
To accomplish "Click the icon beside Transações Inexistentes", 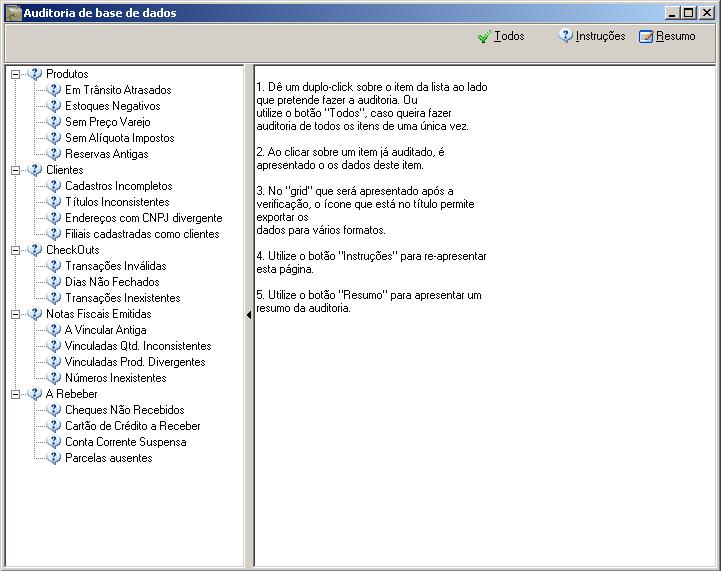I will pyautogui.click(x=53, y=298).
